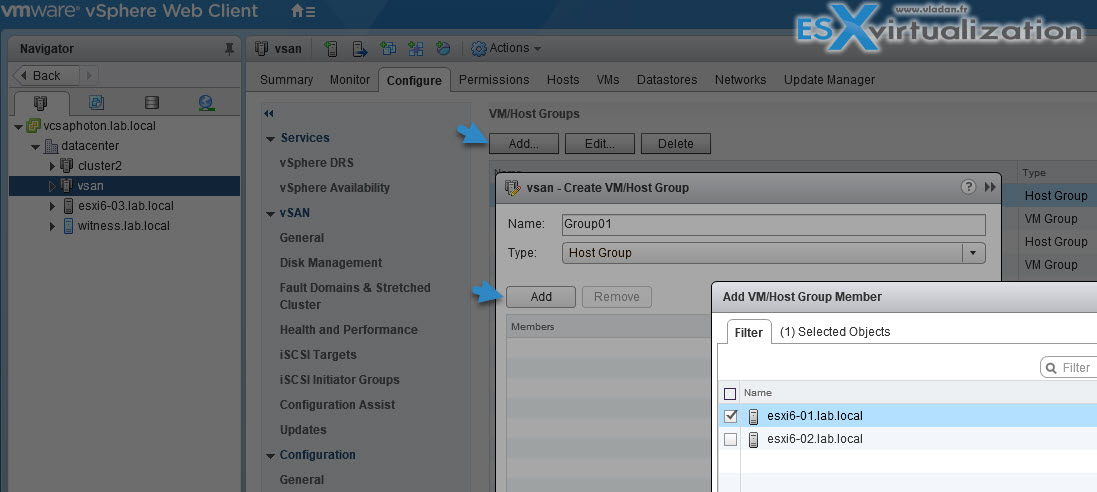Click the double-arrow icon in Create dialog header

[989, 187]
